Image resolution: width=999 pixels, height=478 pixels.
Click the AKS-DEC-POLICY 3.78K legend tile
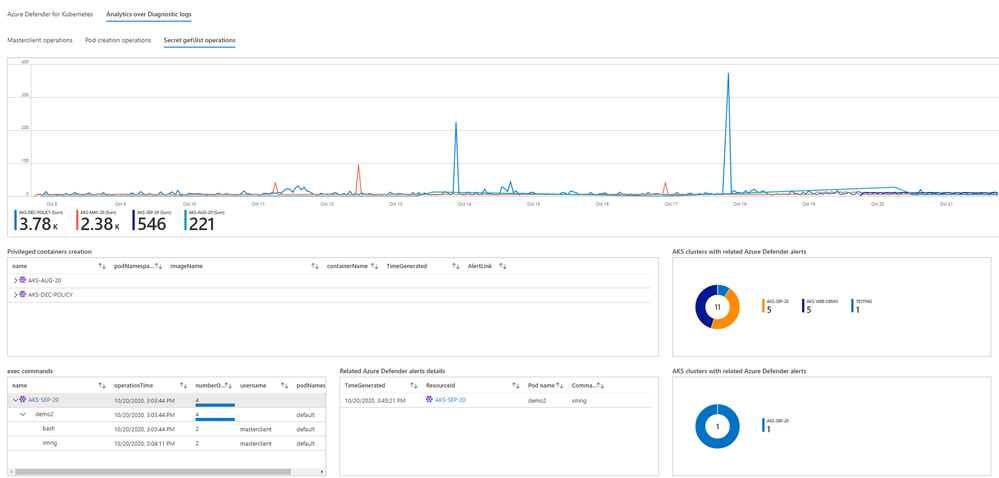[40, 220]
